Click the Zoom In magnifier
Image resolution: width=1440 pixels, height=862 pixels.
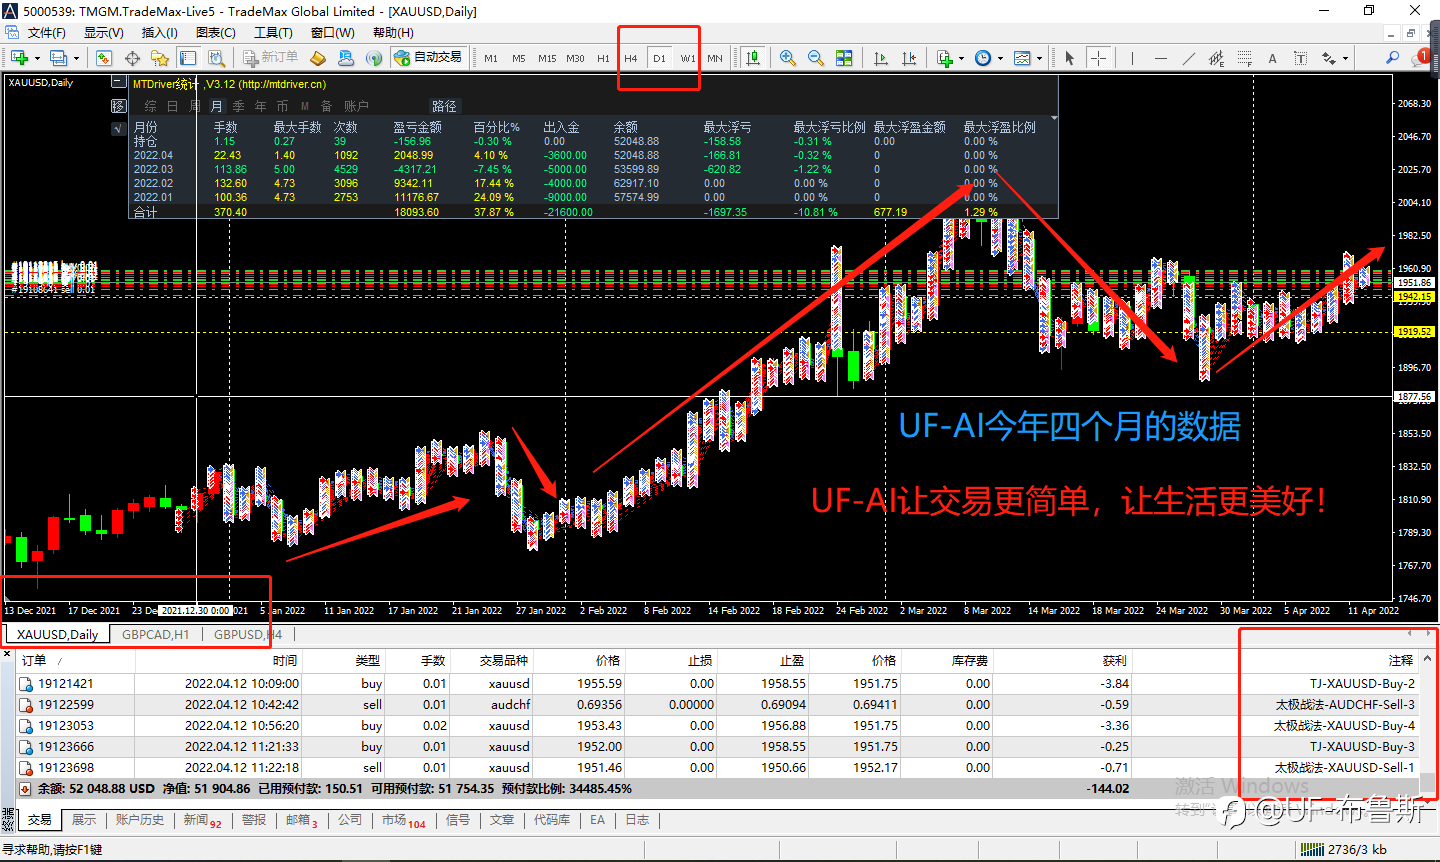(788, 58)
